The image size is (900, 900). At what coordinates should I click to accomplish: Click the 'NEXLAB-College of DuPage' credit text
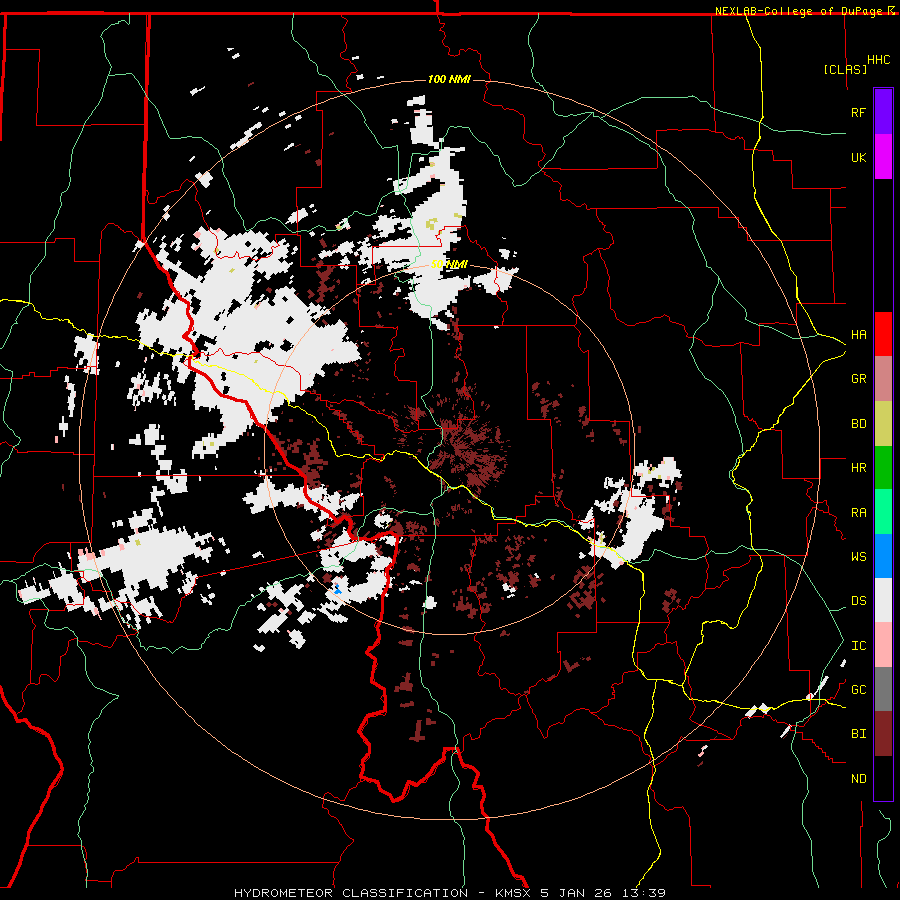point(799,11)
